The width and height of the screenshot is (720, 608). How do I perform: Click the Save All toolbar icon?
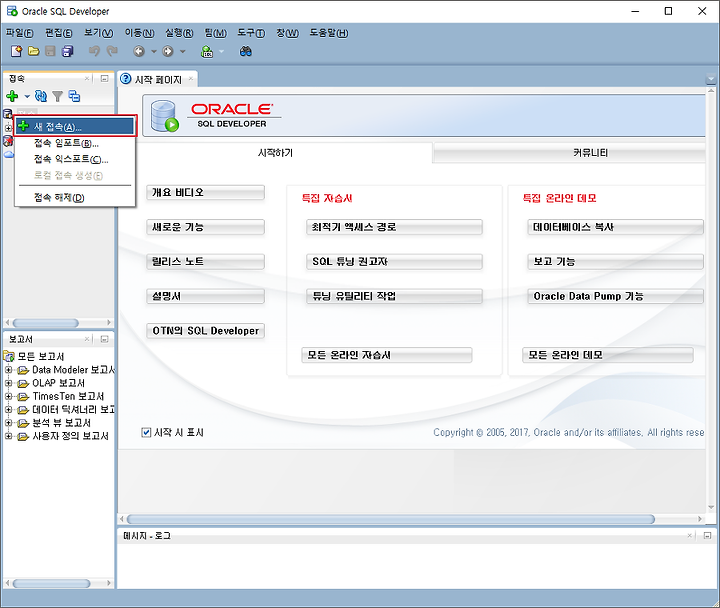(x=68, y=51)
